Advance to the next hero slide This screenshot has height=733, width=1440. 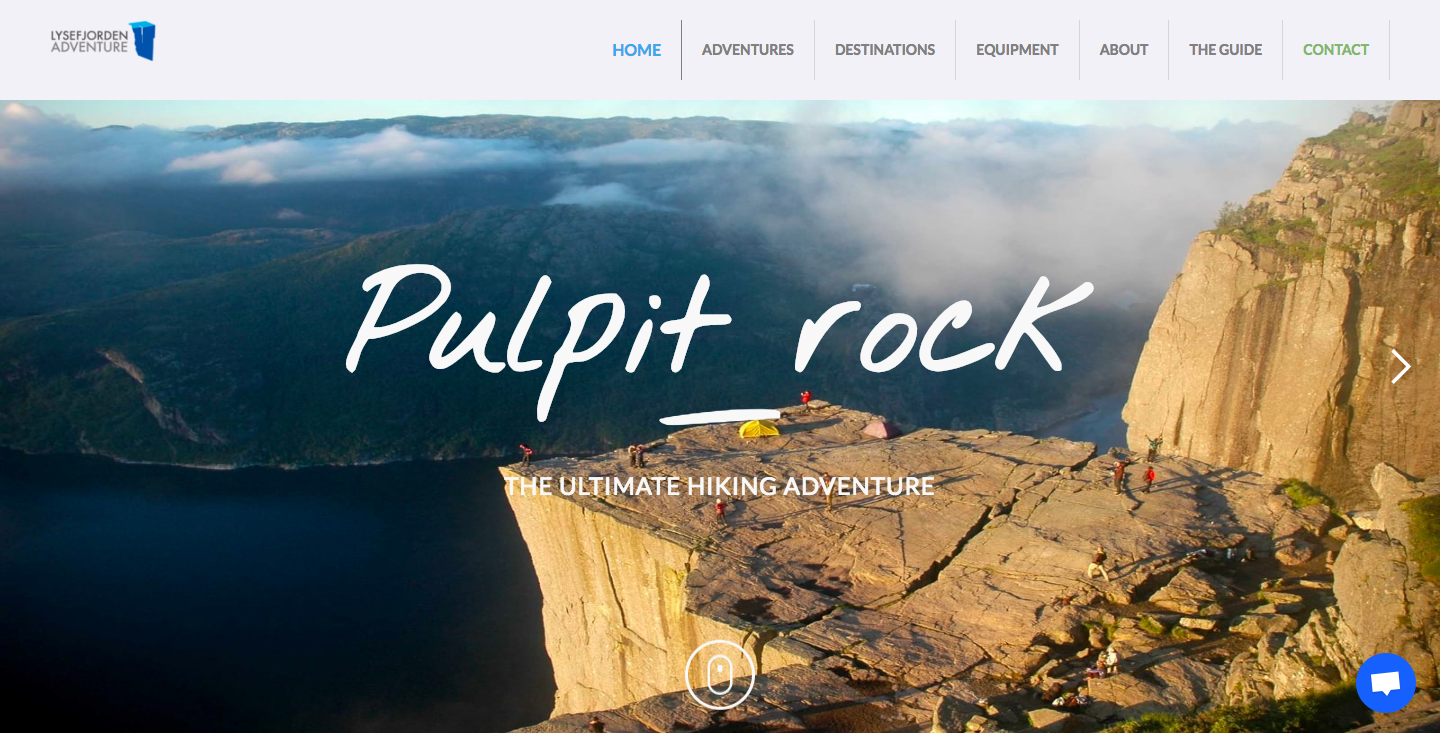tap(1401, 367)
